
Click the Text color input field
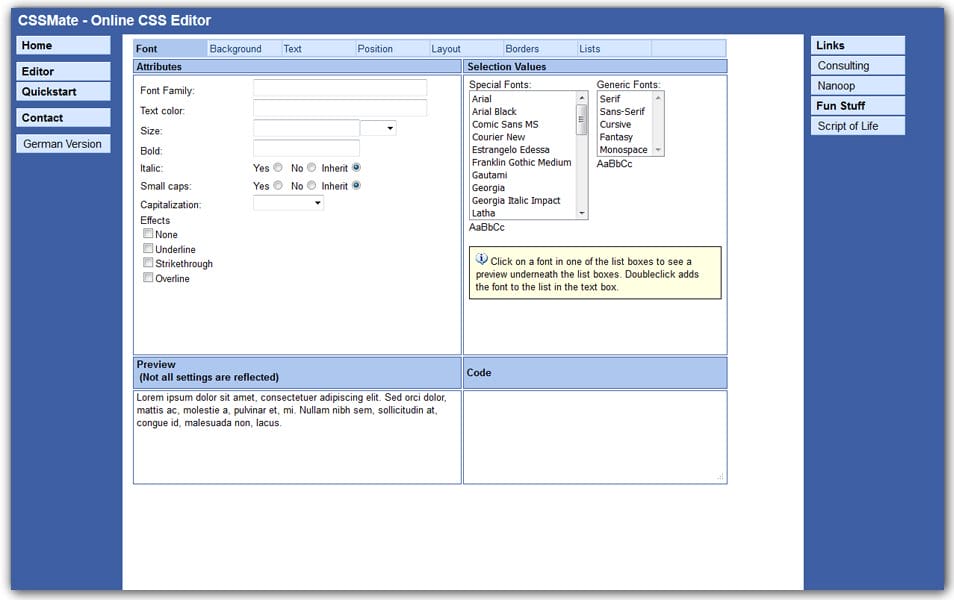tap(340, 108)
